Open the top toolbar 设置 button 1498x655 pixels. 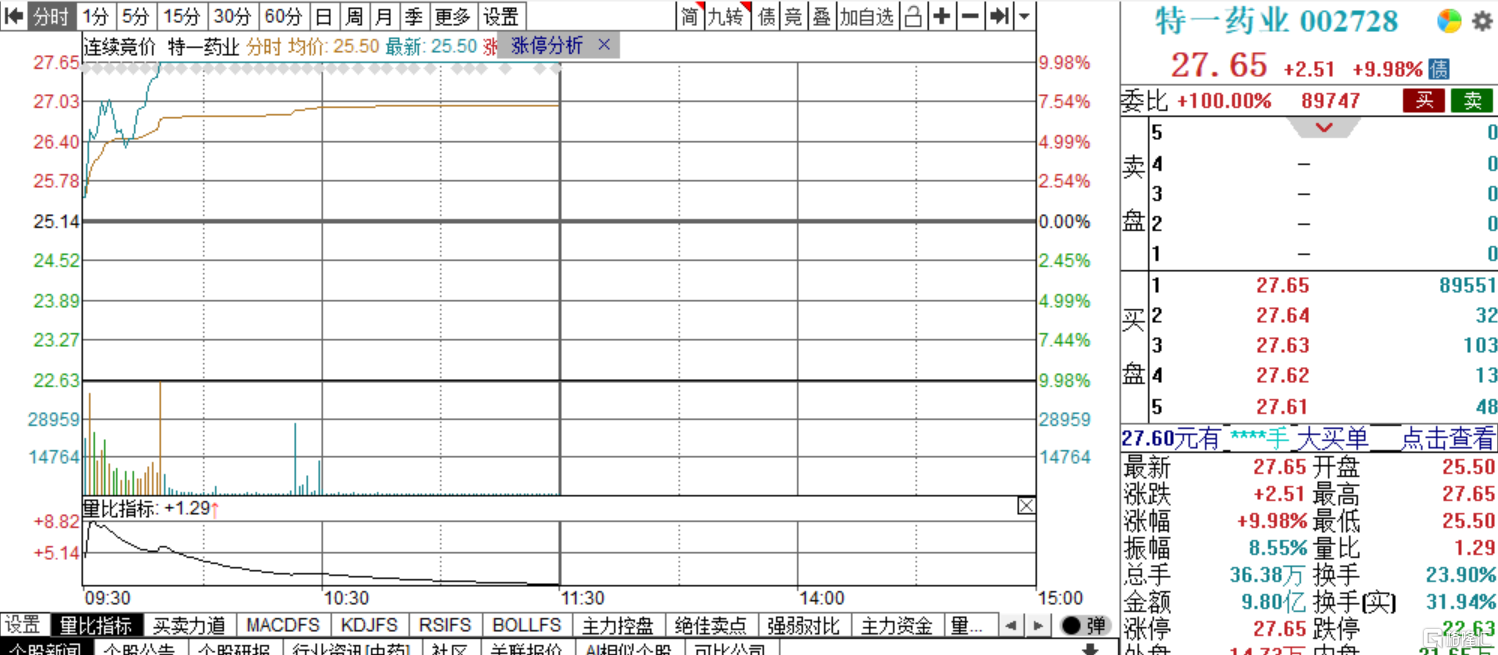coord(501,16)
